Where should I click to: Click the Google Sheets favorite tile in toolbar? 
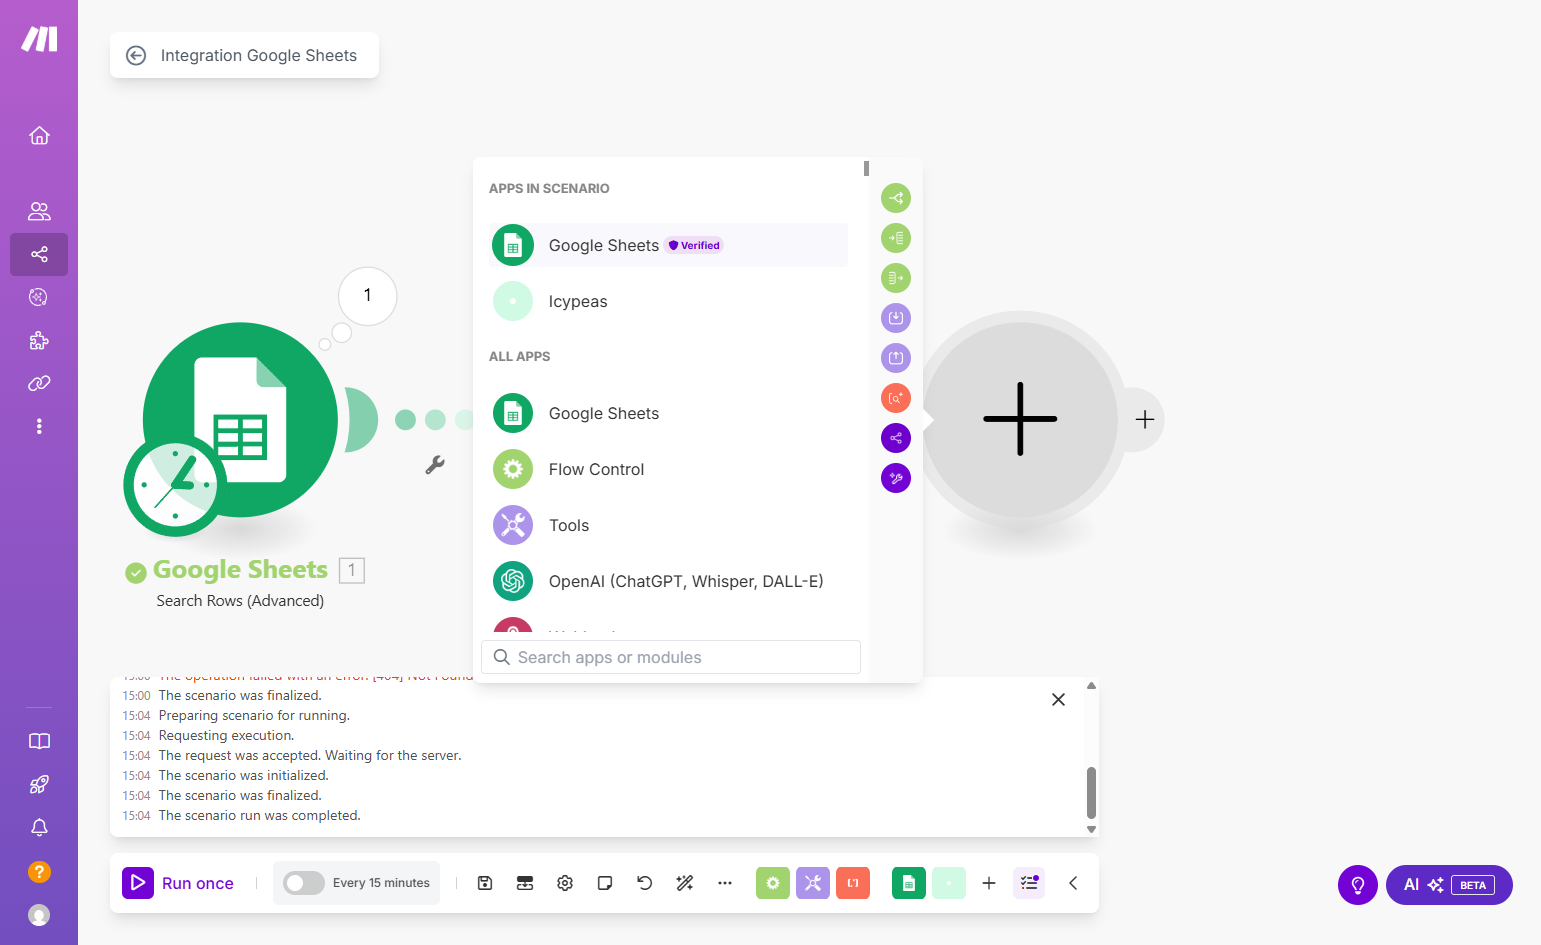(x=909, y=883)
